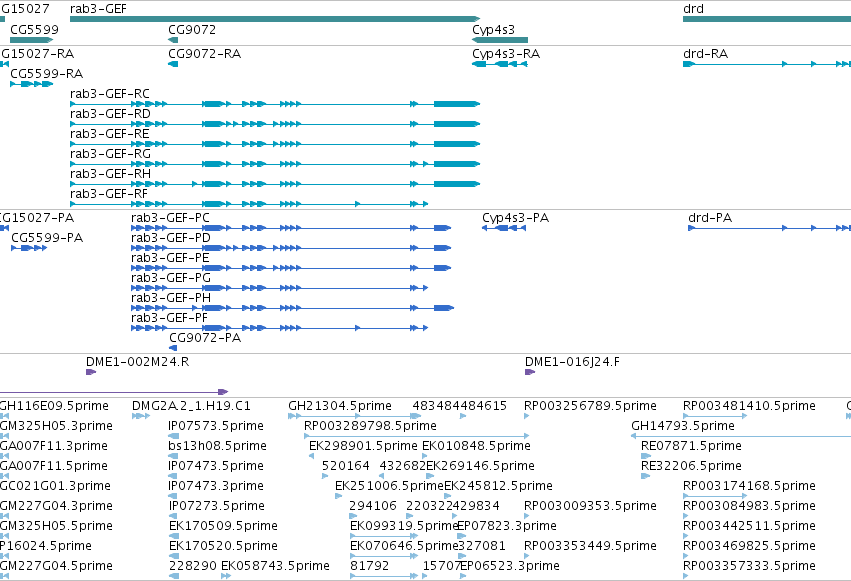Select transcript rab3-GEF-RH
Screen dimensions: 851x581
pyautogui.click(x=275, y=184)
